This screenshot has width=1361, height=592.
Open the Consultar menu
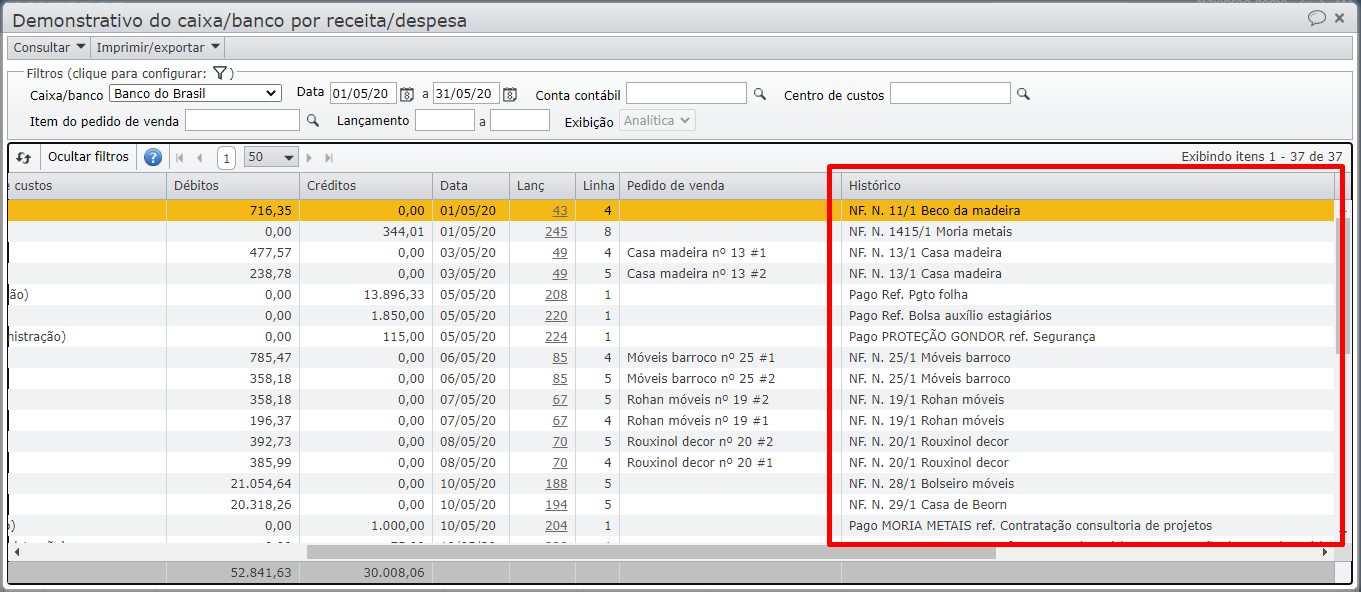pyautogui.click(x=49, y=47)
